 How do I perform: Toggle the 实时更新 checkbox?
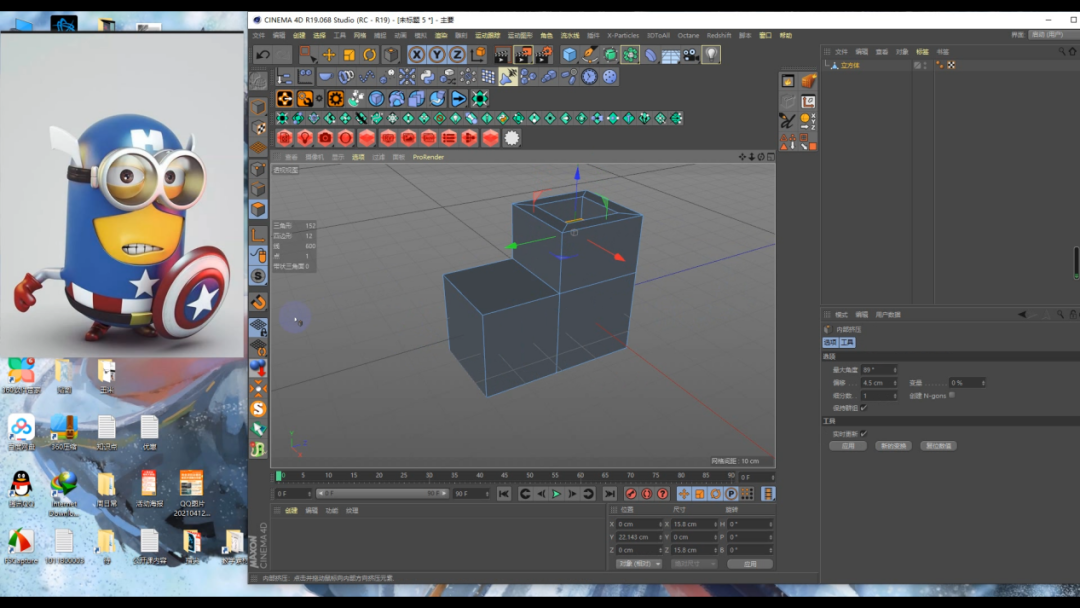(x=863, y=434)
